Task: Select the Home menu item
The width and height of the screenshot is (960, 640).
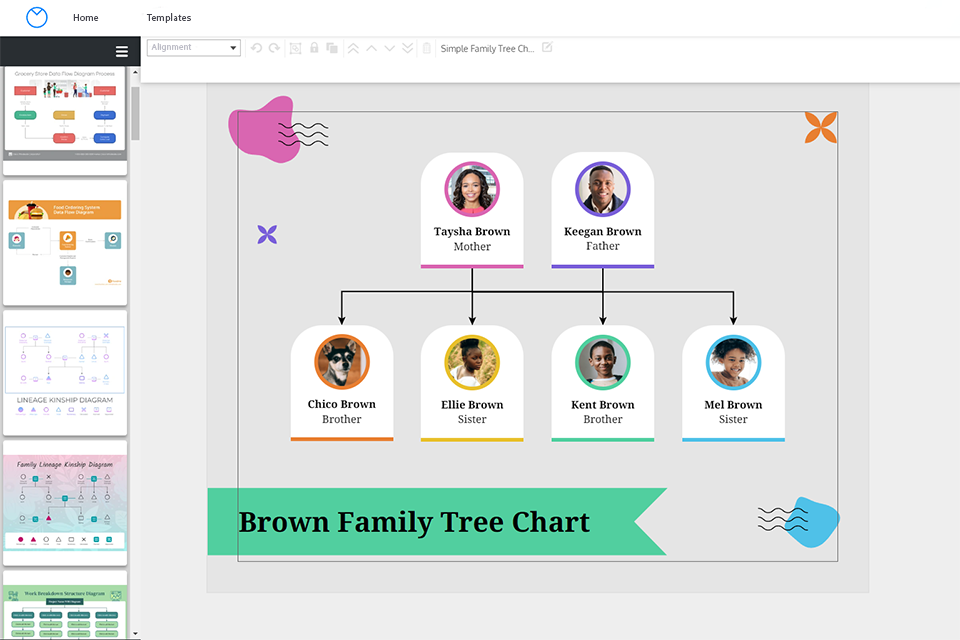Action: [85, 17]
